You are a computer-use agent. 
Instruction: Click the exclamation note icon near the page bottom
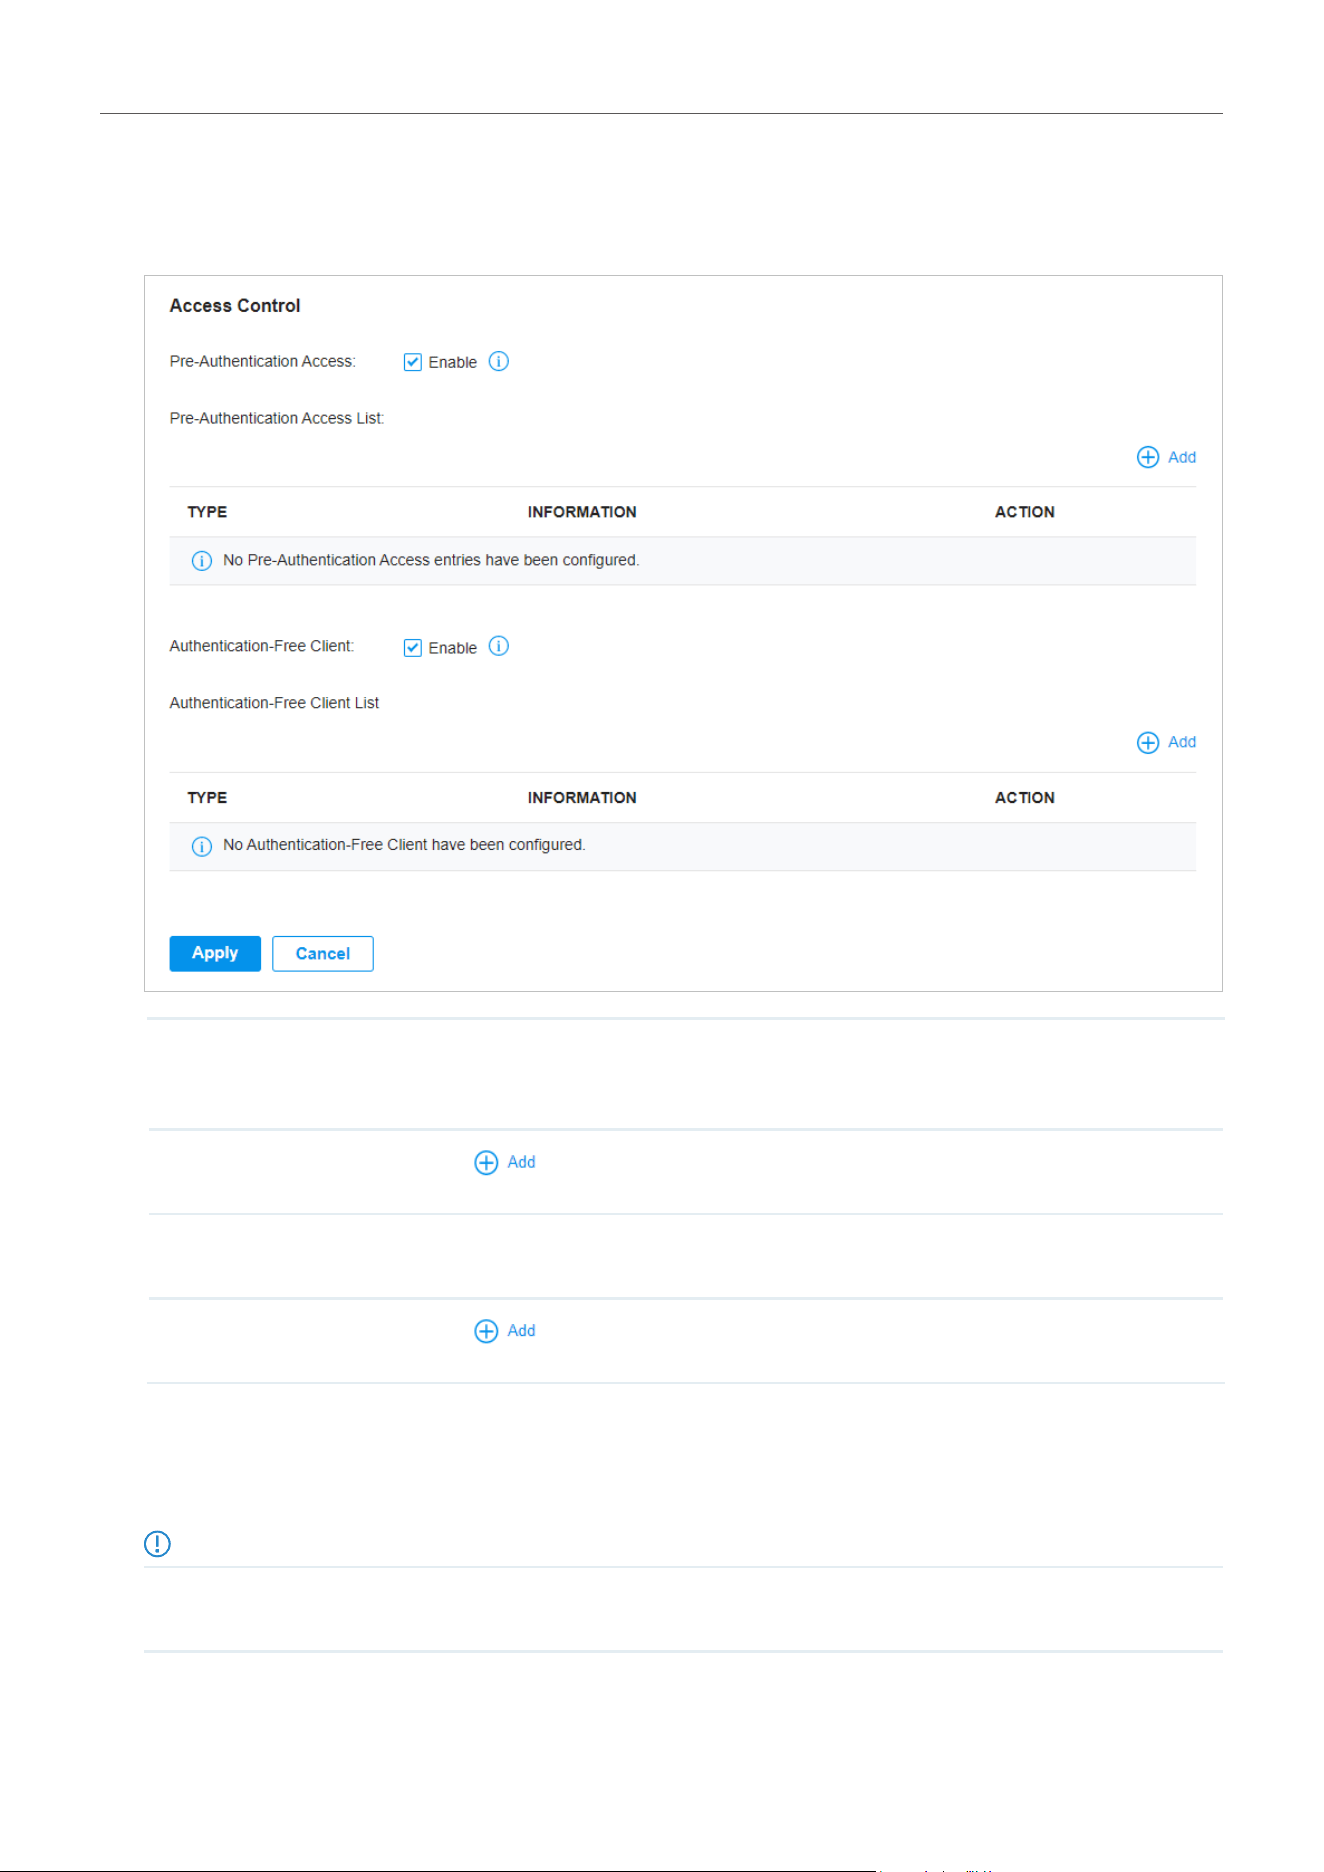[158, 1544]
